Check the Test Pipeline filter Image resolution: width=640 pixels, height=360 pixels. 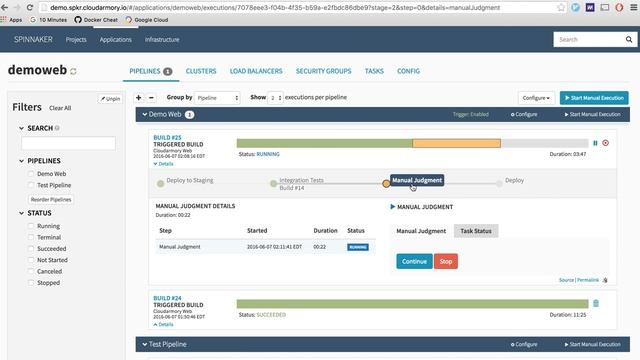coord(31,185)
